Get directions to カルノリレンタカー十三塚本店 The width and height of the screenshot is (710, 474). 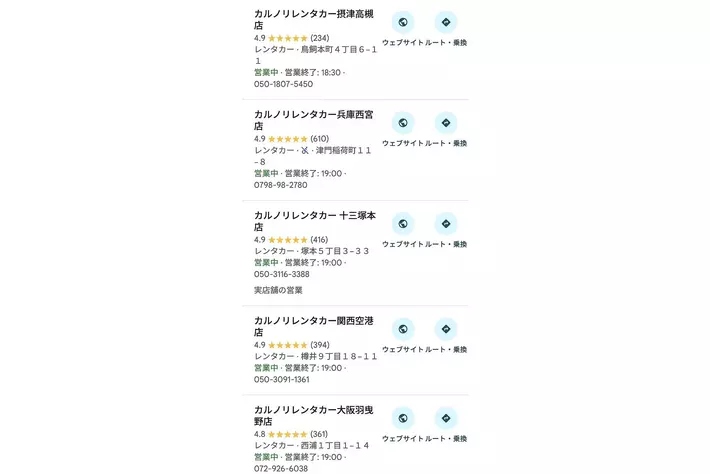446,224
